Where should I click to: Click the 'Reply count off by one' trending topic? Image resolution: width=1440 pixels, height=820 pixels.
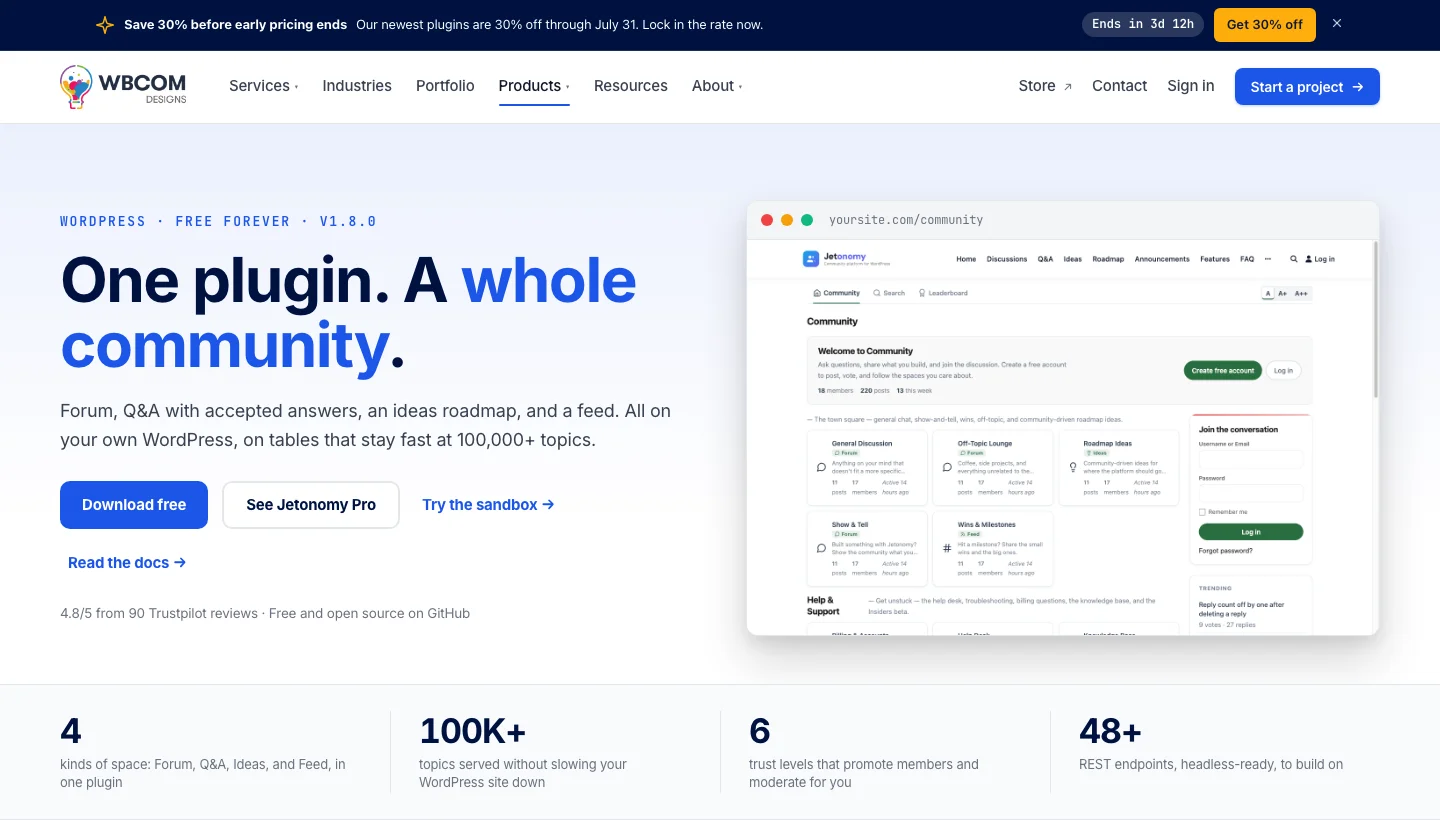1241,609
